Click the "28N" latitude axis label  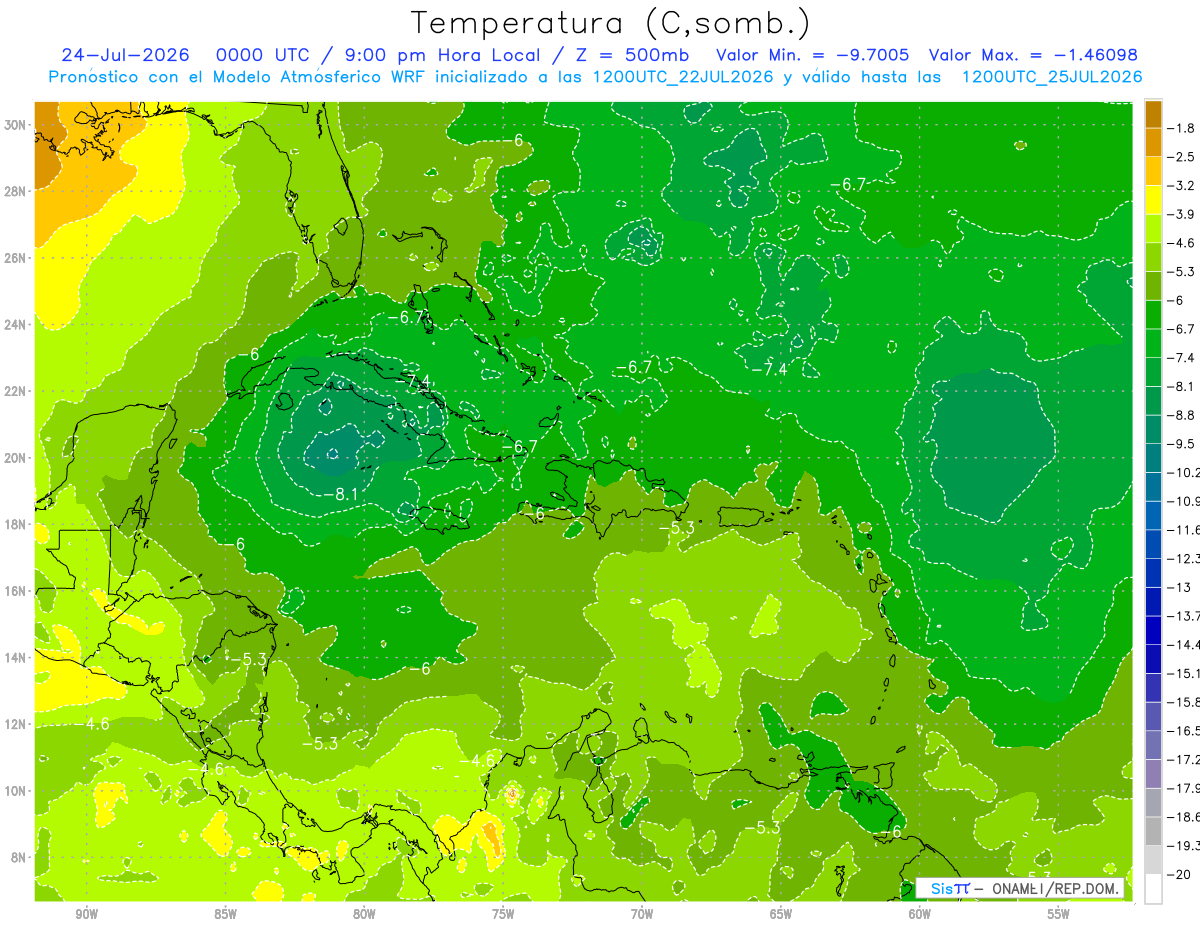pos(16,191)
